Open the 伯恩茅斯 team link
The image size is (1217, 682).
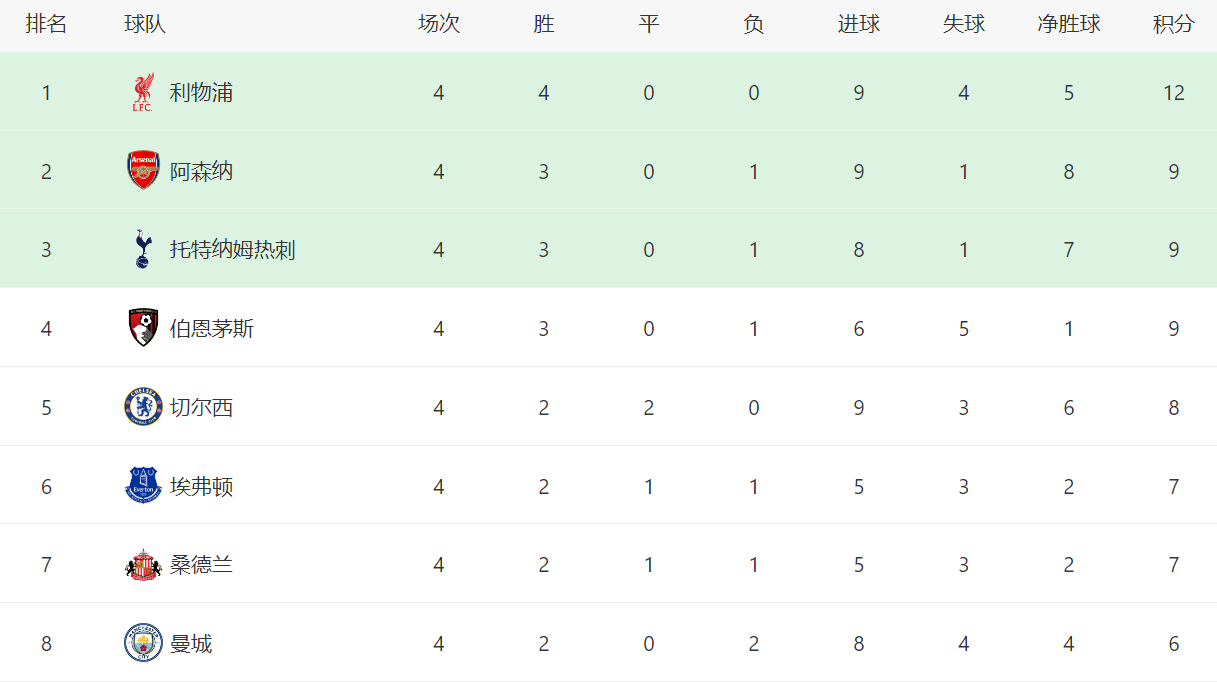coord(212,328)
